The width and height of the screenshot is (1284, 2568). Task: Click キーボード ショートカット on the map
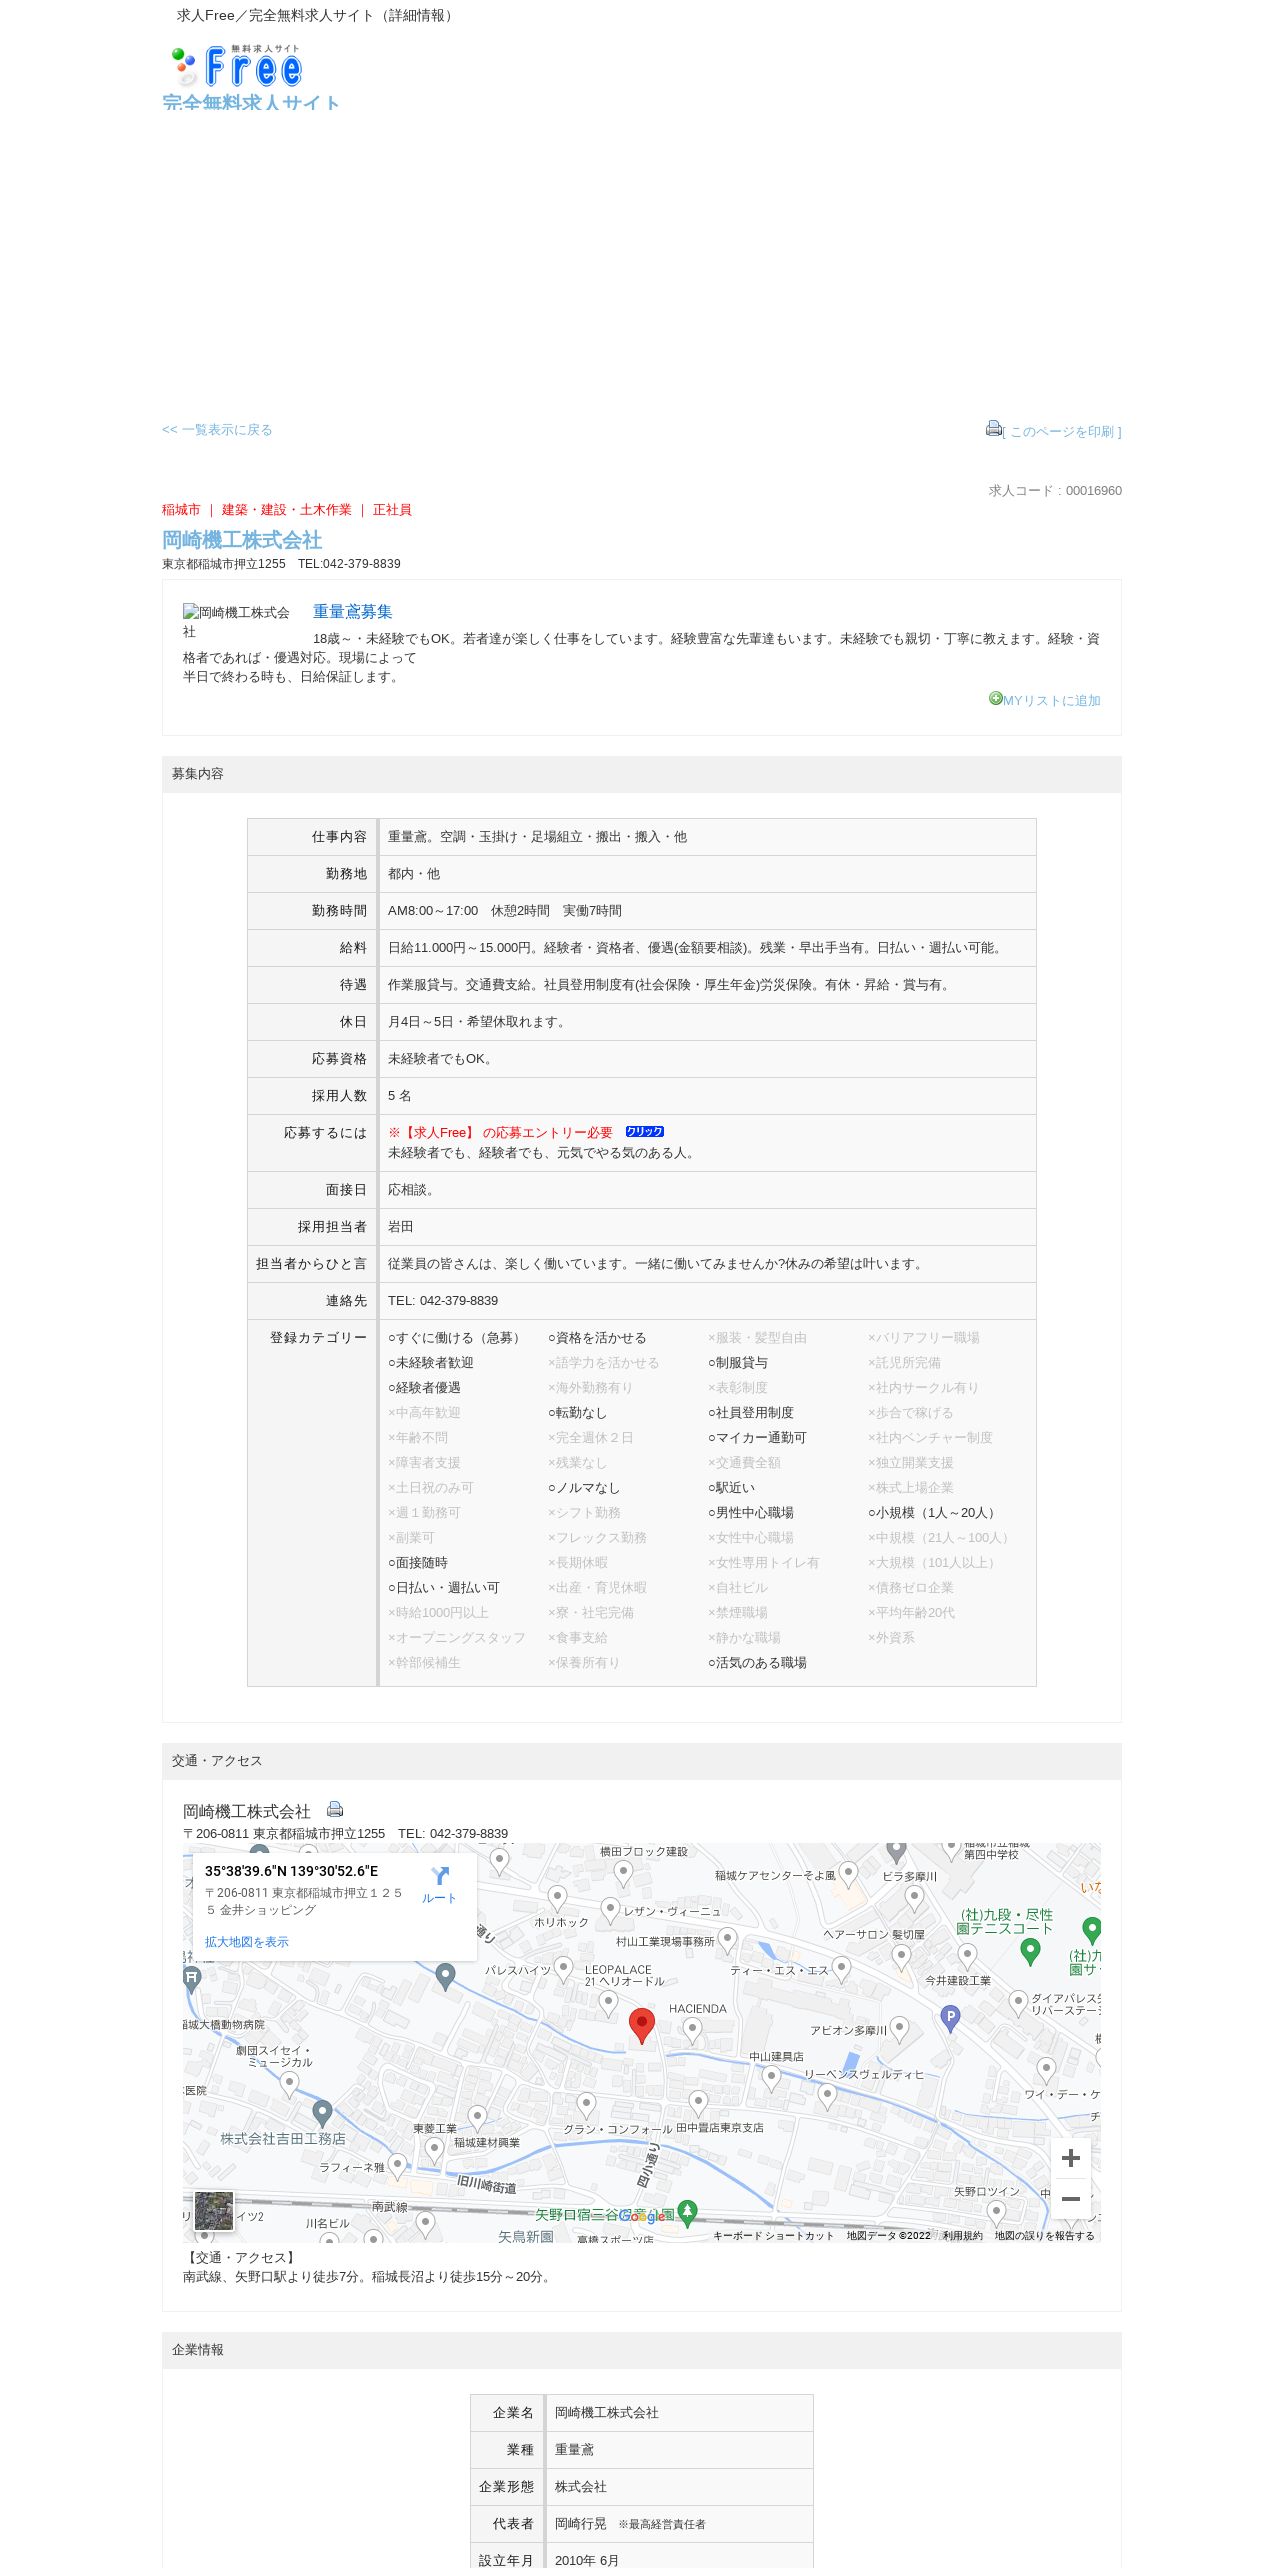773,2236
